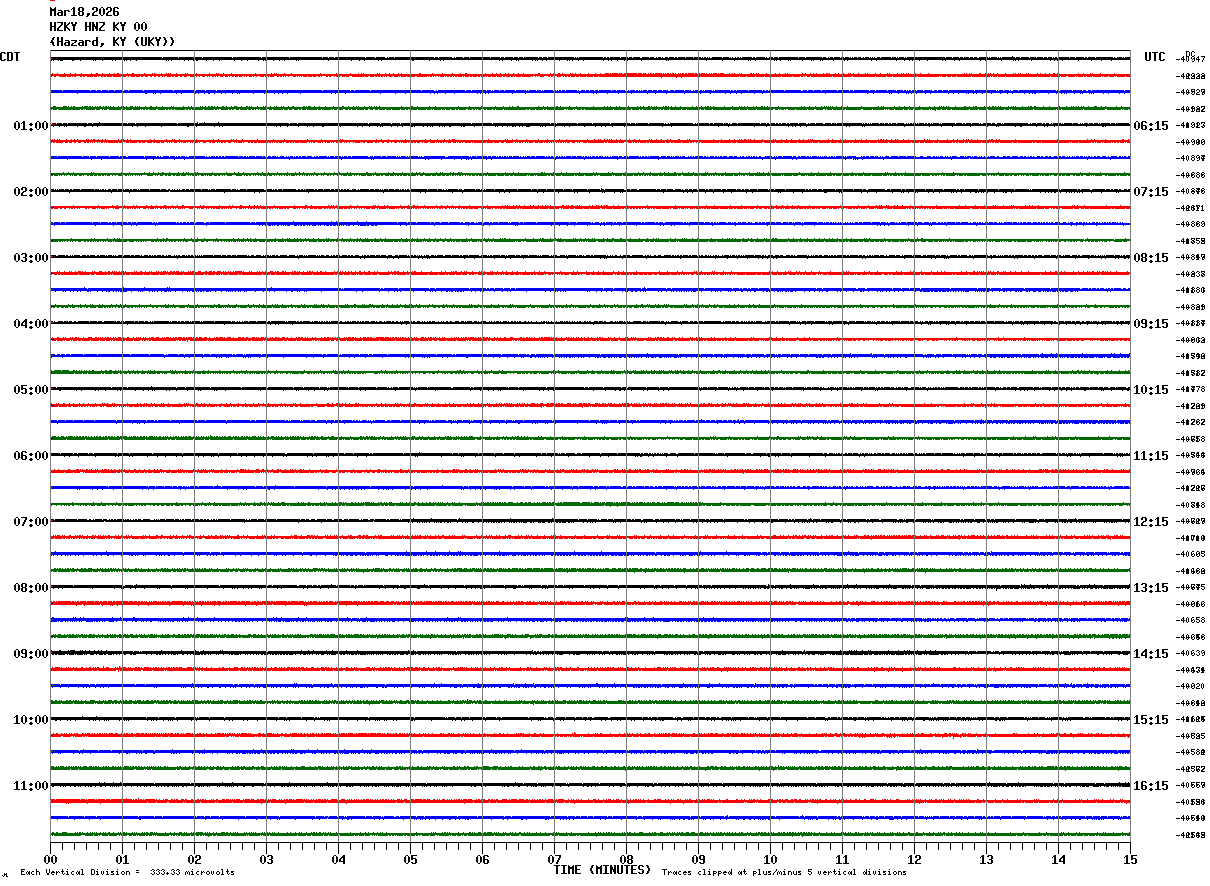Select the 06:00 CDT hour label

[31, 456]
